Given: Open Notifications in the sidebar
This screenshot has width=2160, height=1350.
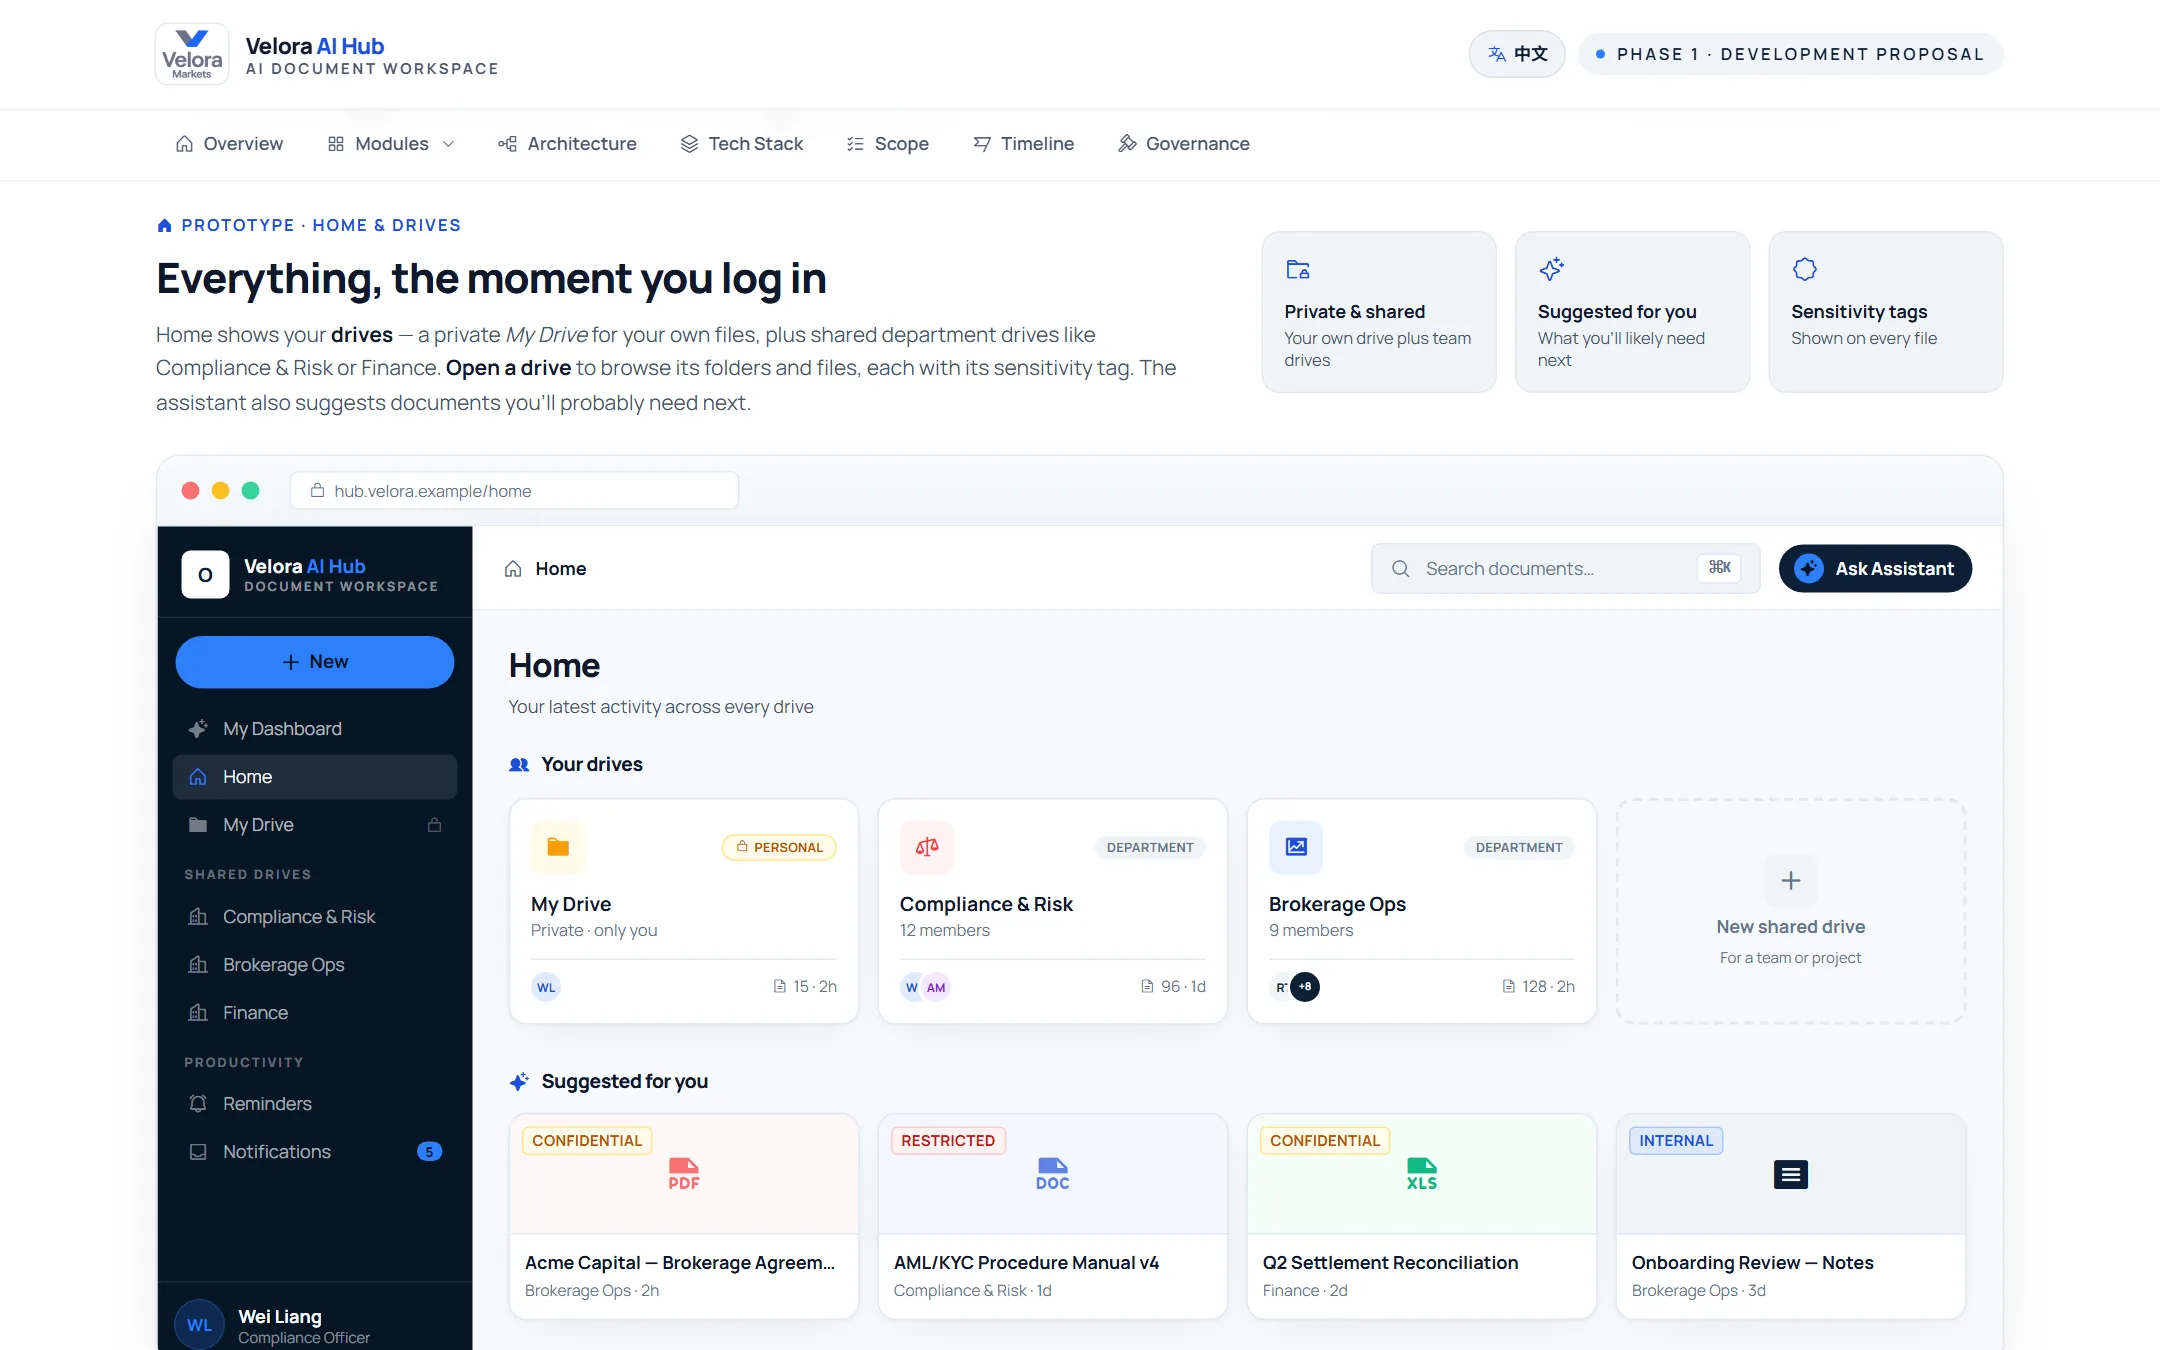Looking at the screenshot, I should (315, 1152).
